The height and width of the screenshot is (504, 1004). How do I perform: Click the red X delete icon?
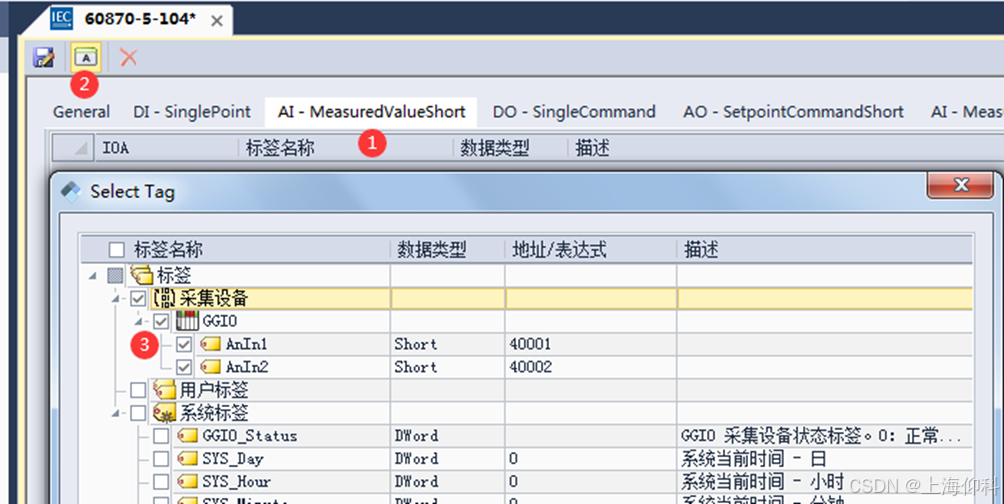tap(128, 57)
